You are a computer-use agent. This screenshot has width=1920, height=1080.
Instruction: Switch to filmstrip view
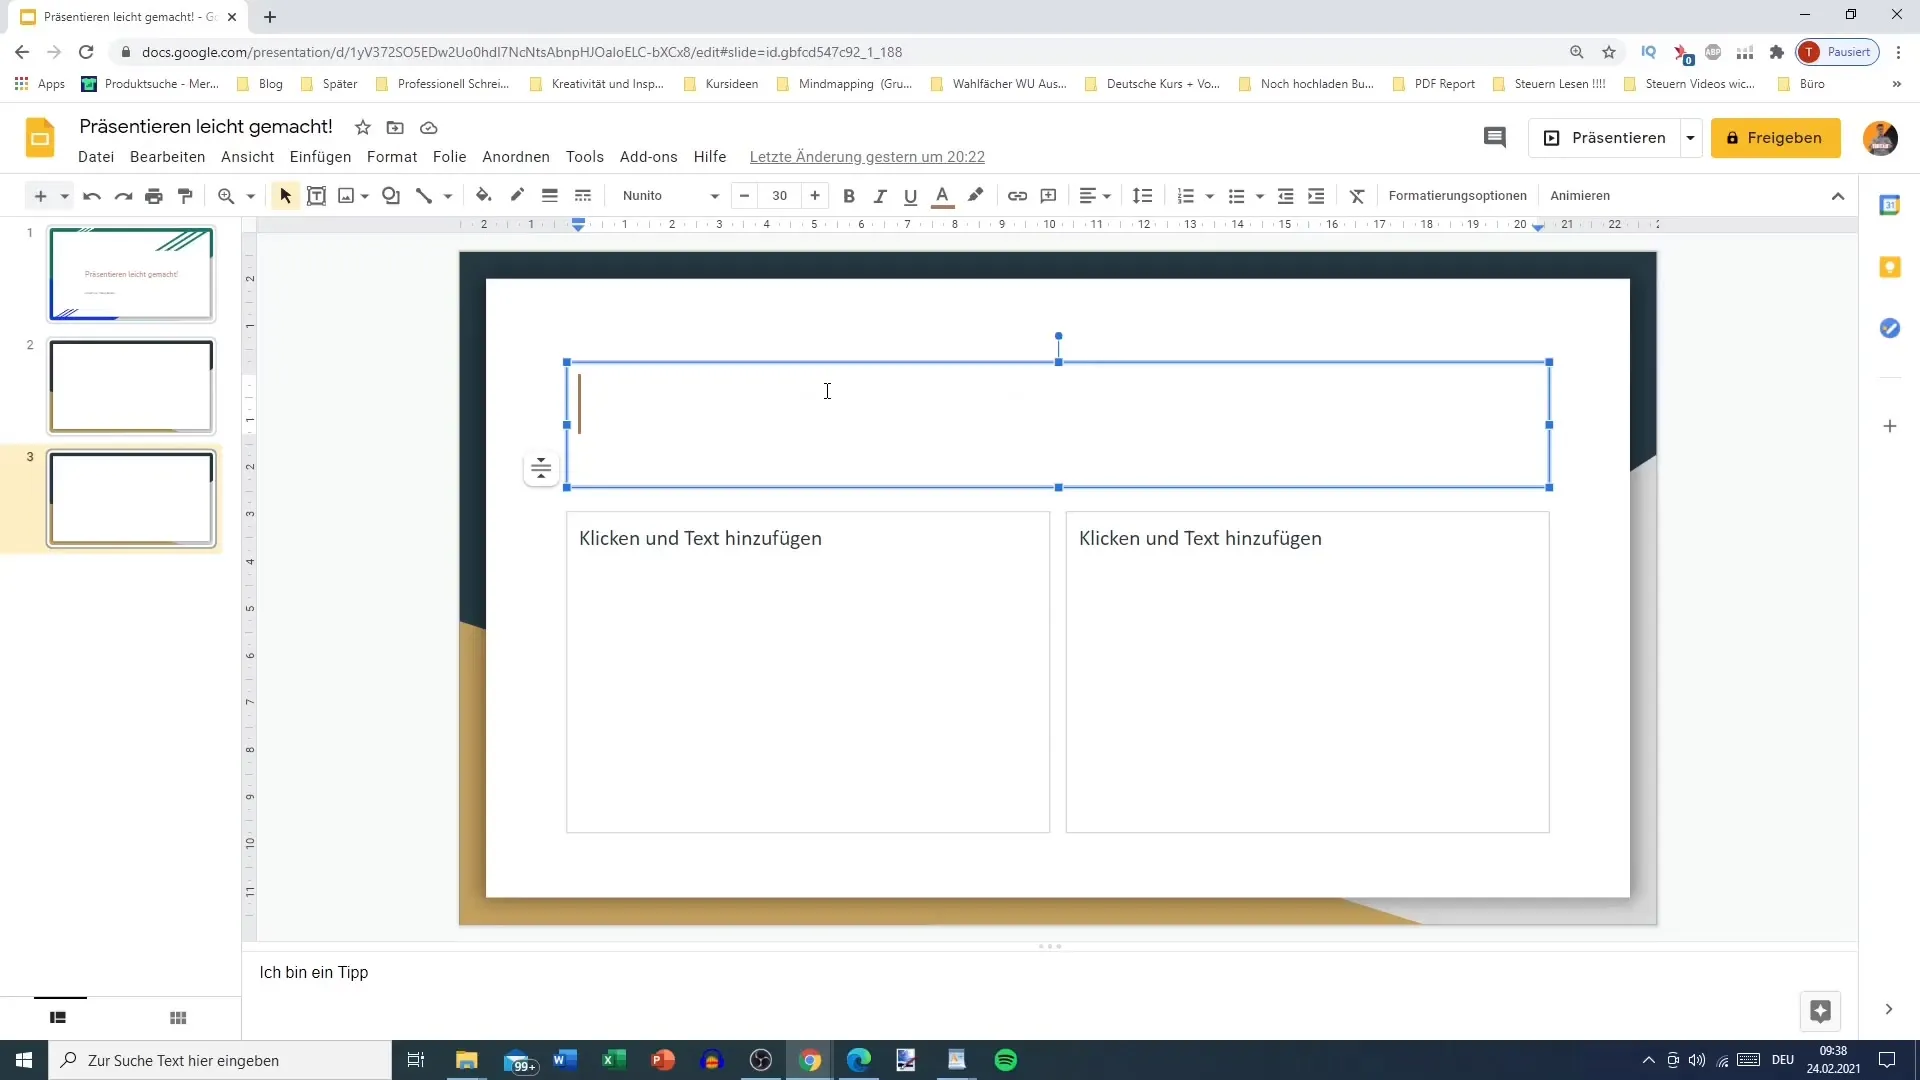click(x=58, y=1018)
